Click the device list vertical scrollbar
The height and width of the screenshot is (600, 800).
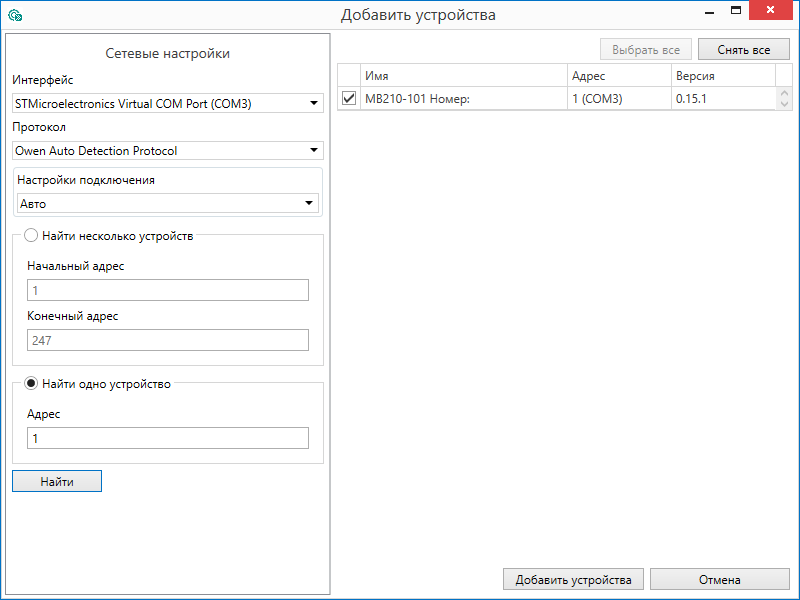point(784,99)
